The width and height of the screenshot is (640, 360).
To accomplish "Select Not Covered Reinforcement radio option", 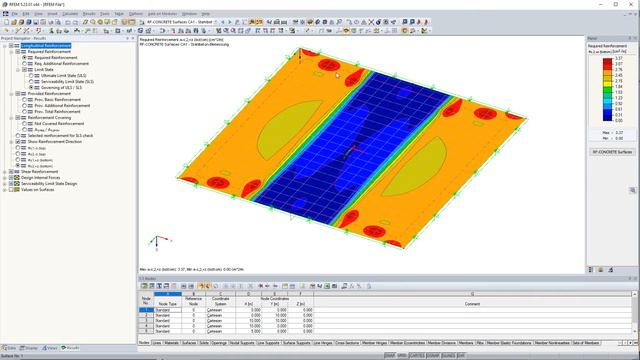I will click(x=24, y=123).
